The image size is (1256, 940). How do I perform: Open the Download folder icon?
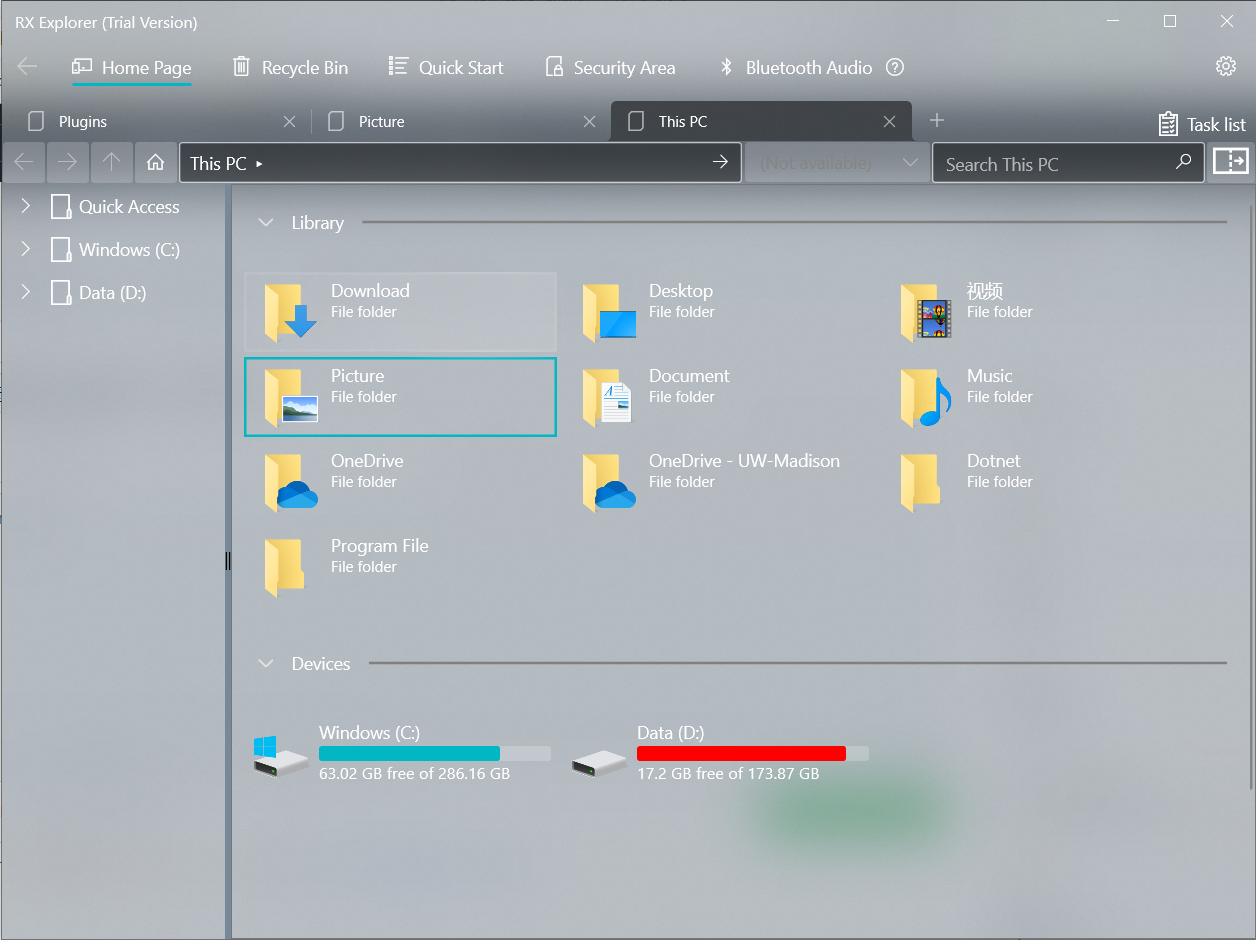pyautogui.click(x=290, y=311)
